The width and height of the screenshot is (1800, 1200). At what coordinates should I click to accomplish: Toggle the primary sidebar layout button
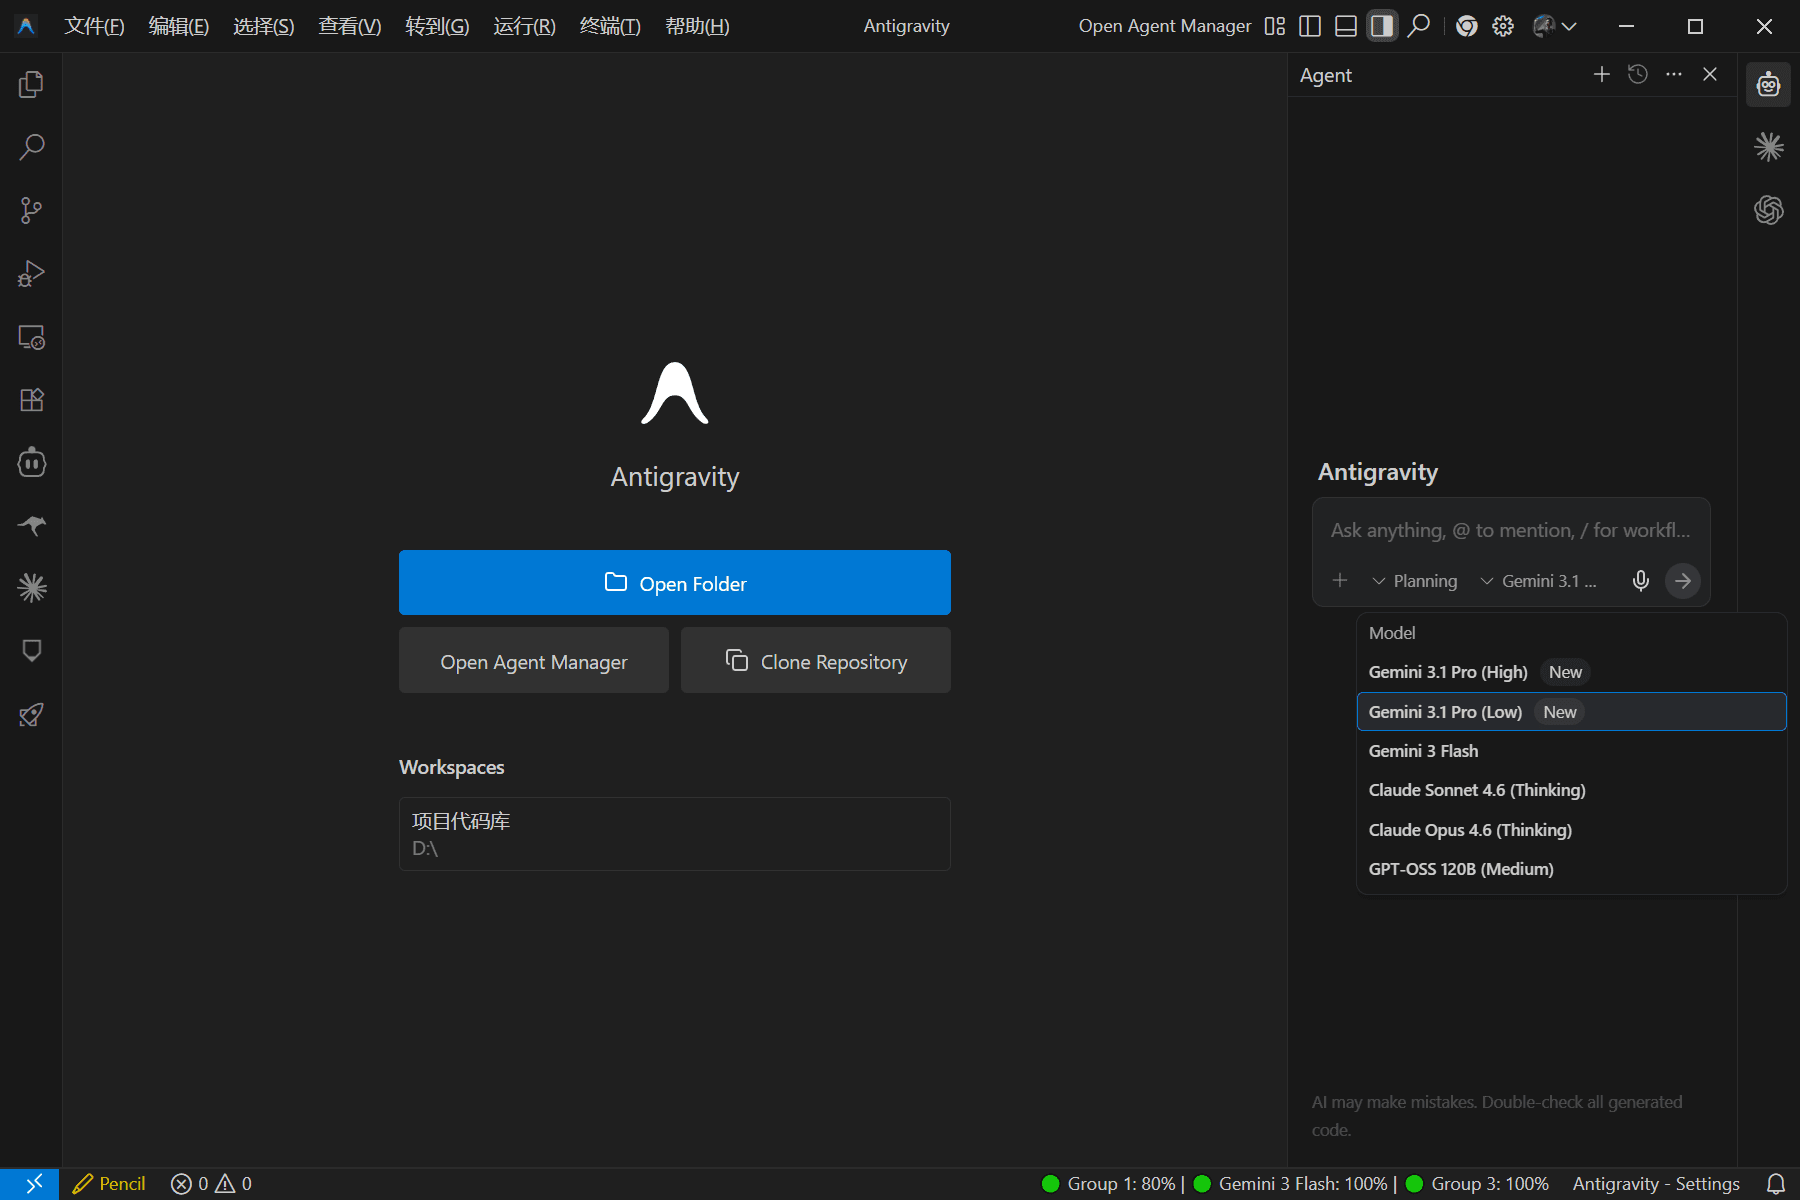(1310, 26)
